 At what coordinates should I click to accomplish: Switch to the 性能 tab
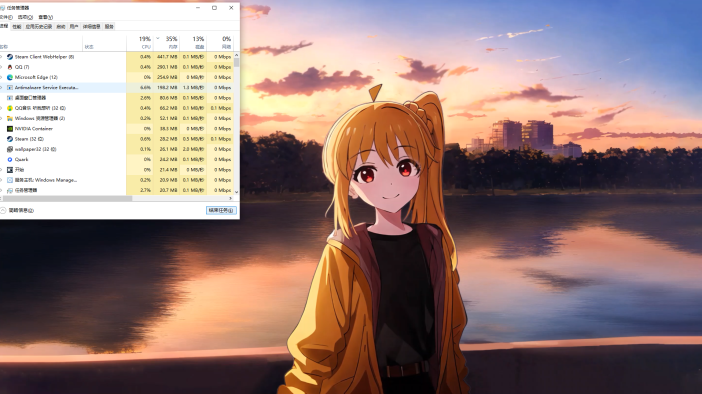(17, 27)
